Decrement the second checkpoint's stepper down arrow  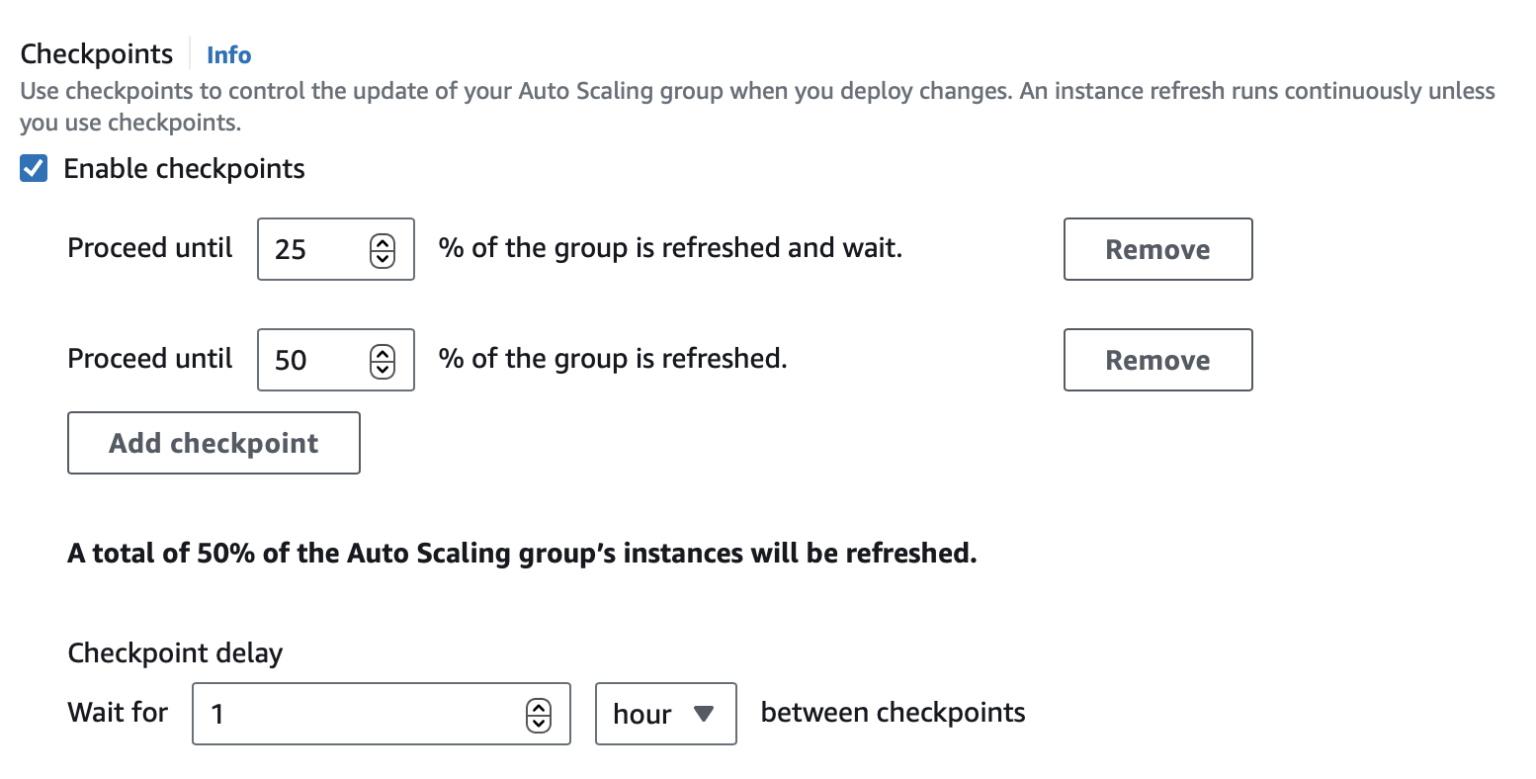point(383,367)
